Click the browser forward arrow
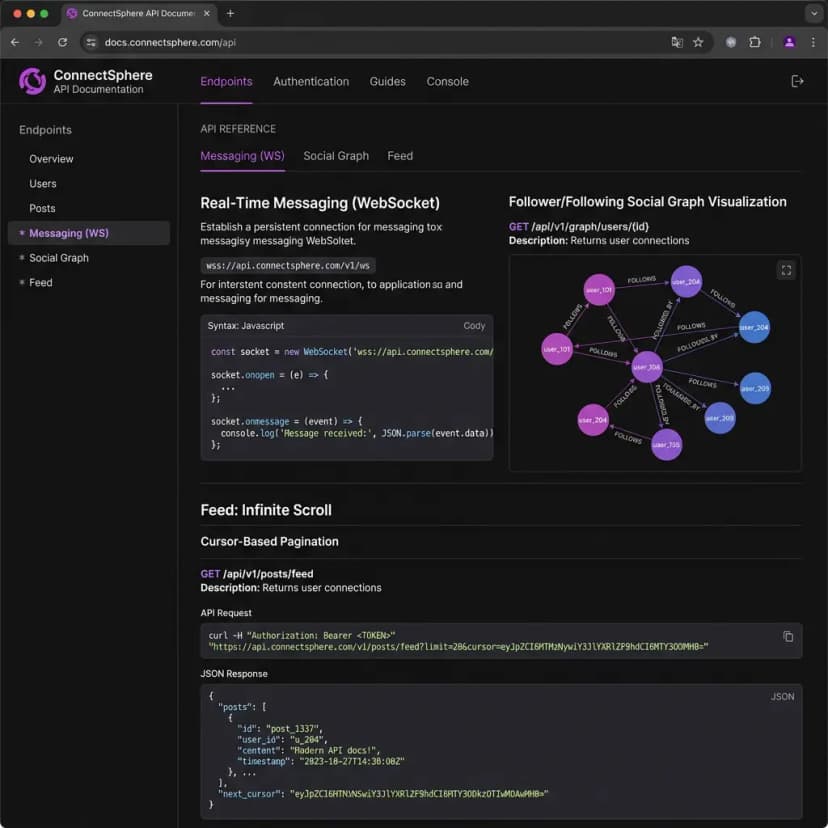The height and width of the screenshot is (828, 828). [39, 42]
